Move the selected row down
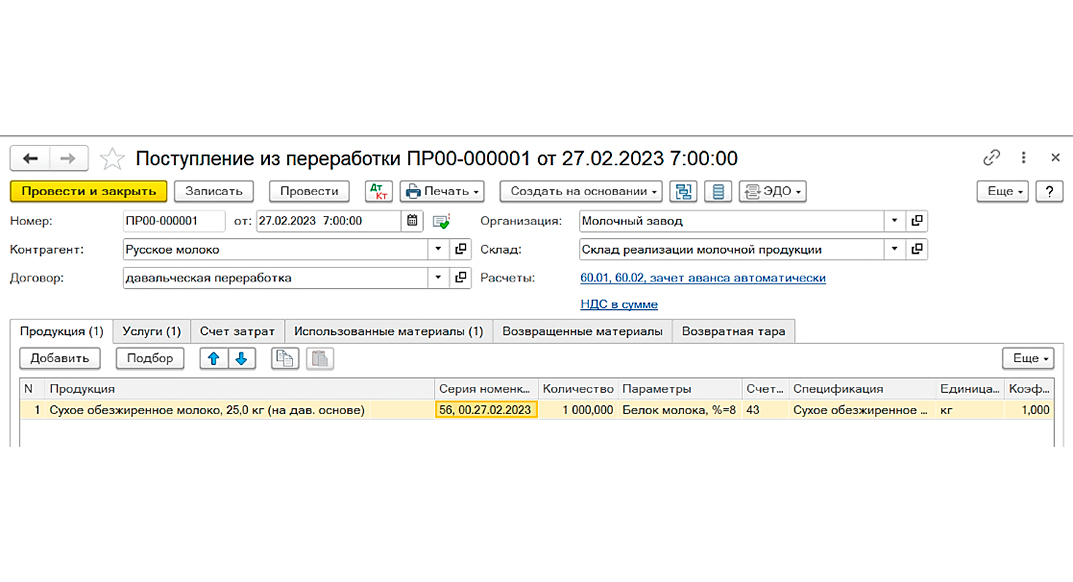Image resolution: width=1073 pixels, height=582 pixels. tap(241, 358)
